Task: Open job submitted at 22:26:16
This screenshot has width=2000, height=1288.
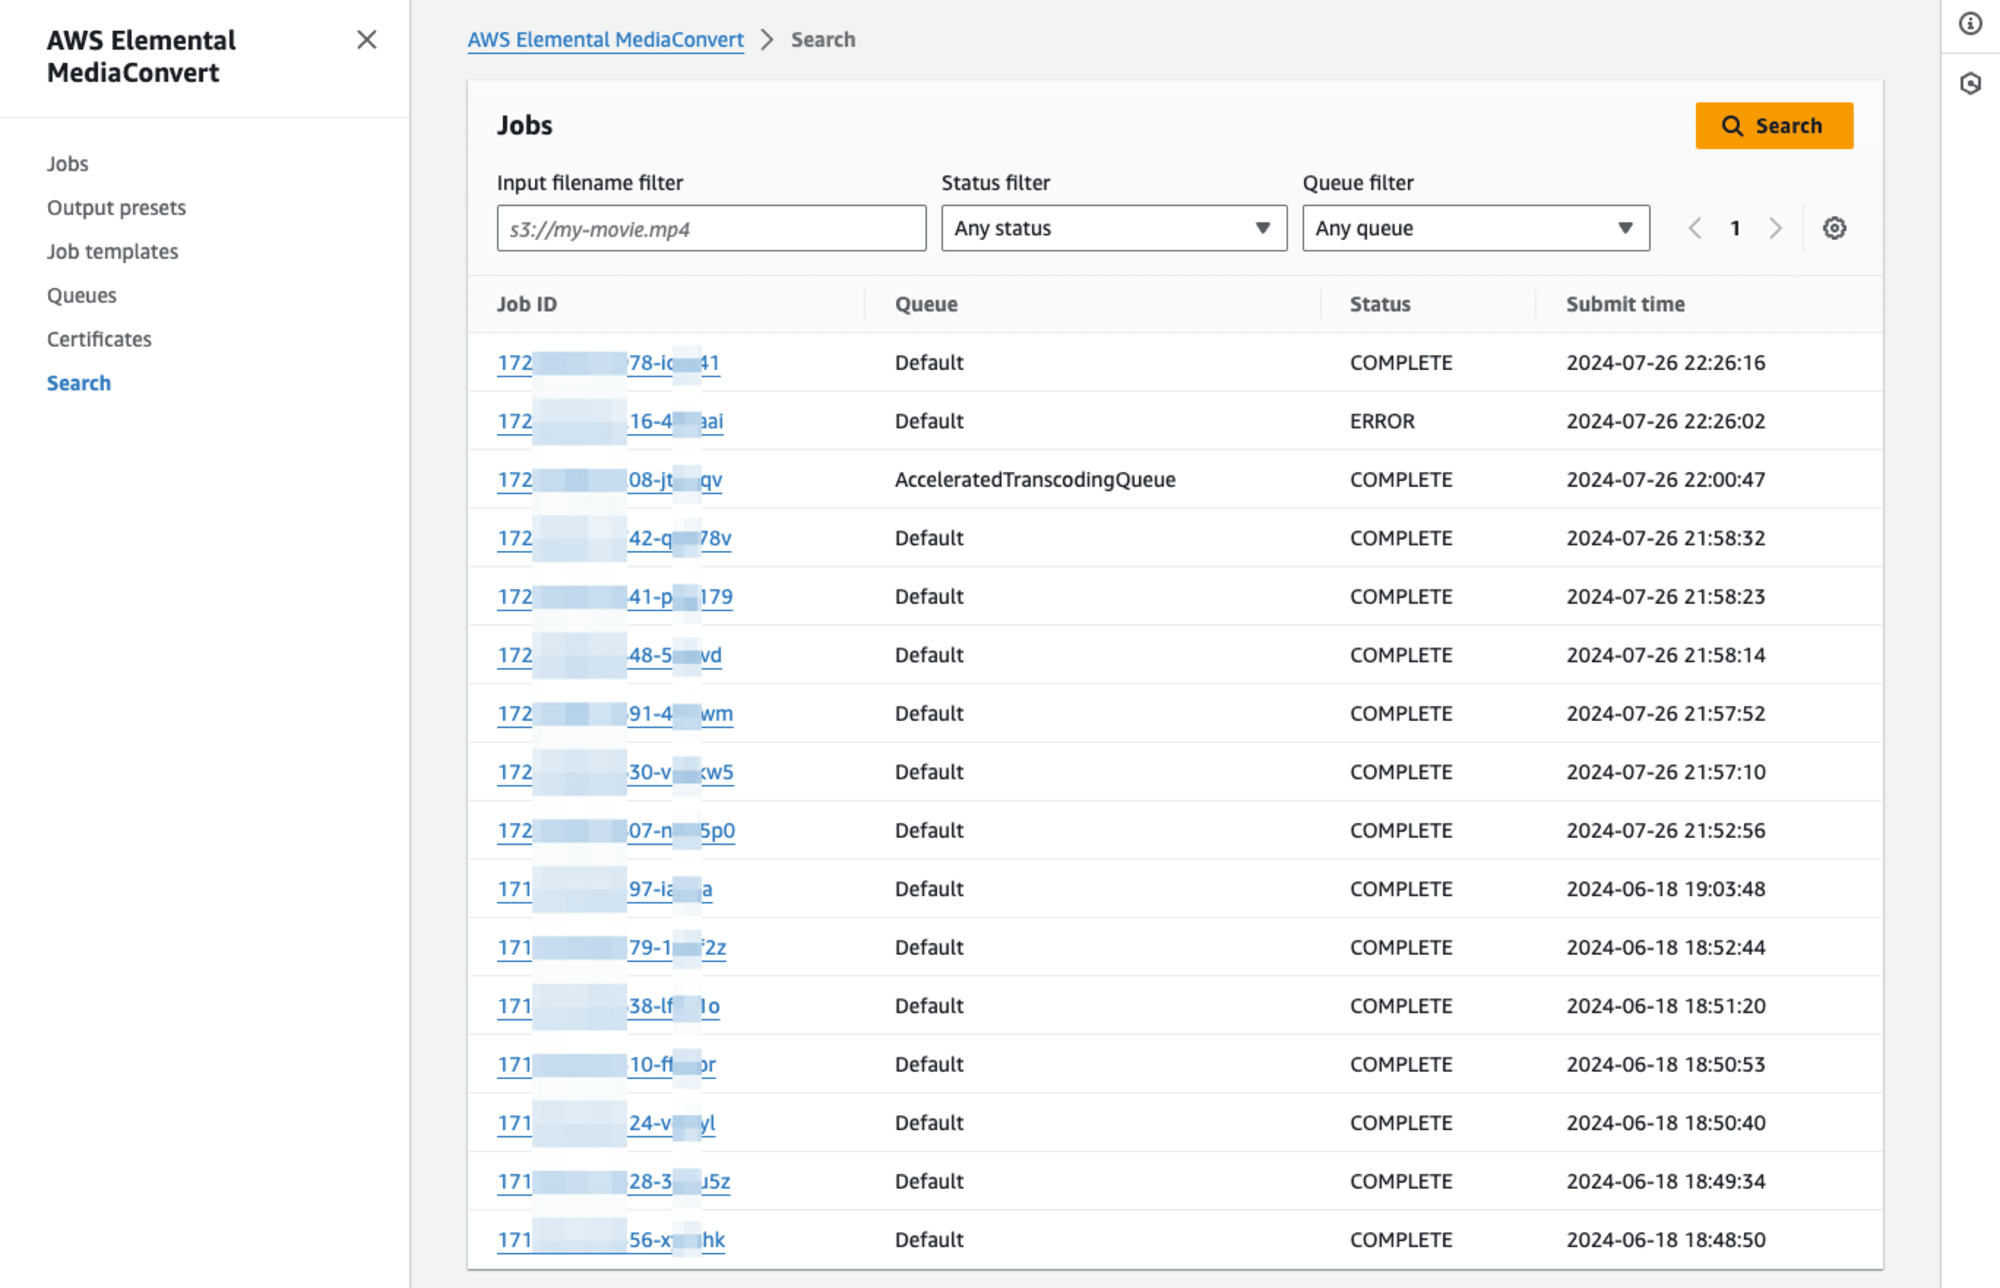Action: (x=608, y=363)
